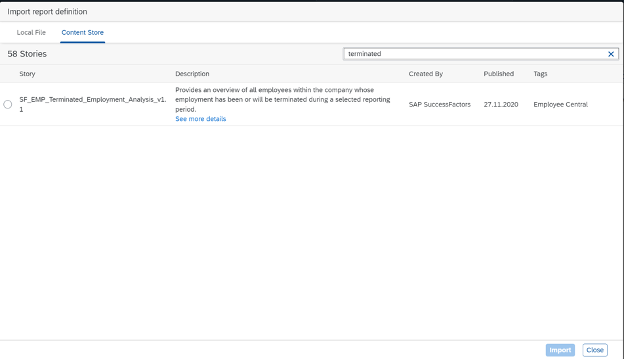Open the Content Store tab
This screenshot has height=360, width=624.
click(82, 33)
